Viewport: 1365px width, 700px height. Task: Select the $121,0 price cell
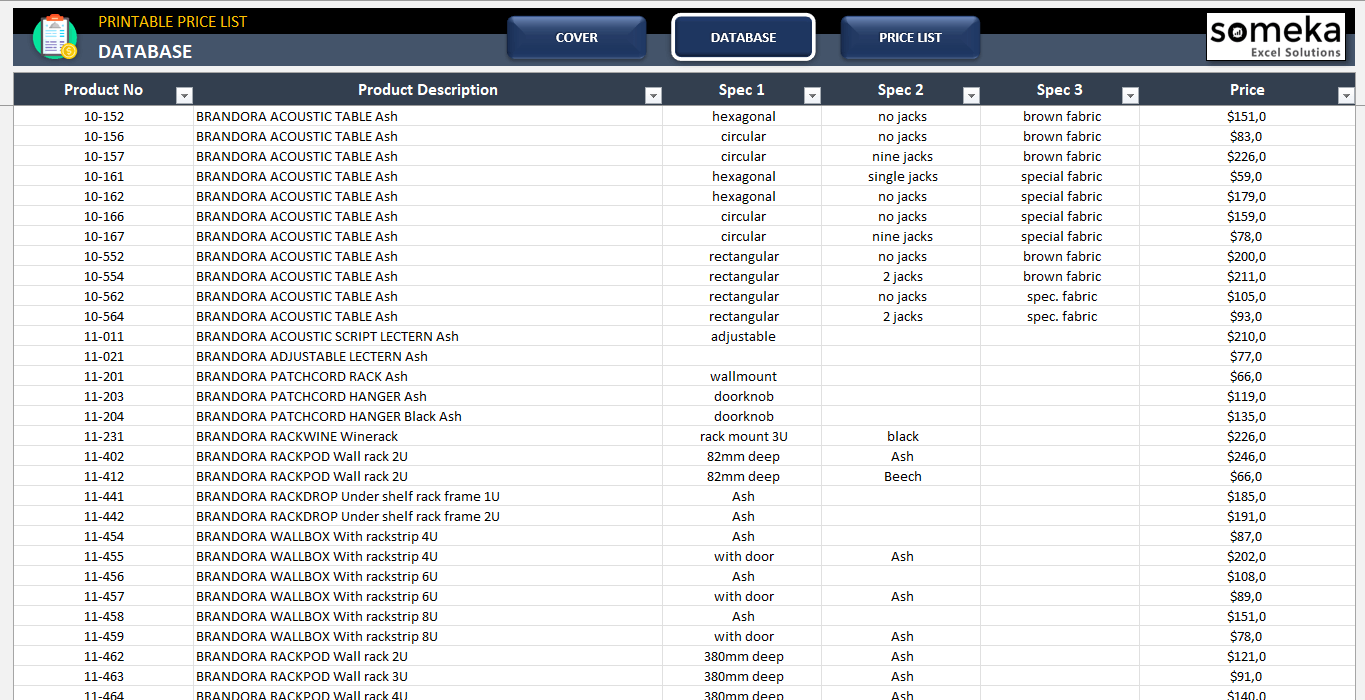click(x=1247, y=657)
